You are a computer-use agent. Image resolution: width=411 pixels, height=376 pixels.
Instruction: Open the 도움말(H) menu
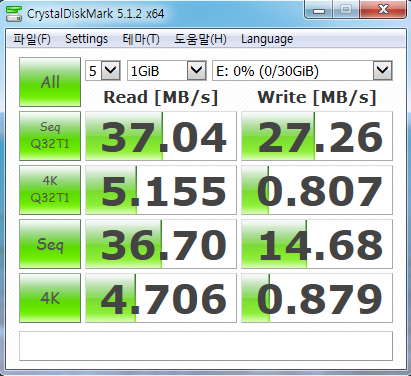pos(200,39)
